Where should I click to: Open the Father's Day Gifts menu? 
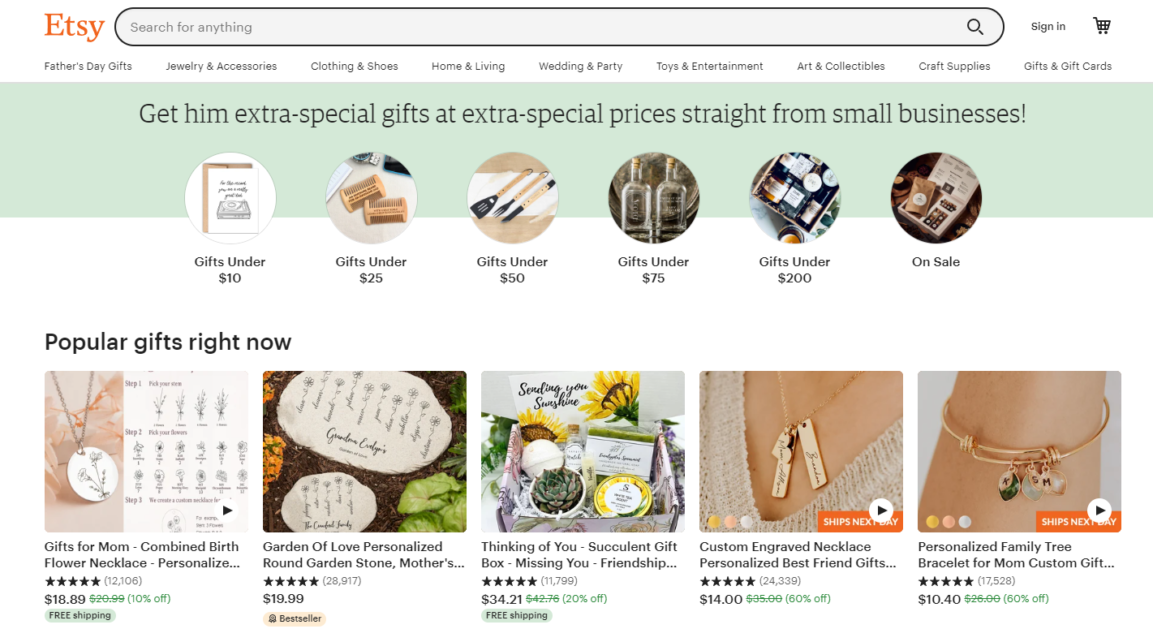point(88,66)
